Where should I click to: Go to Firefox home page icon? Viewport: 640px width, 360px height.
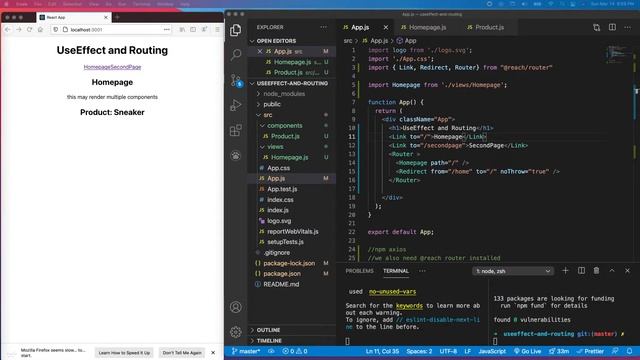pos(40,29)
